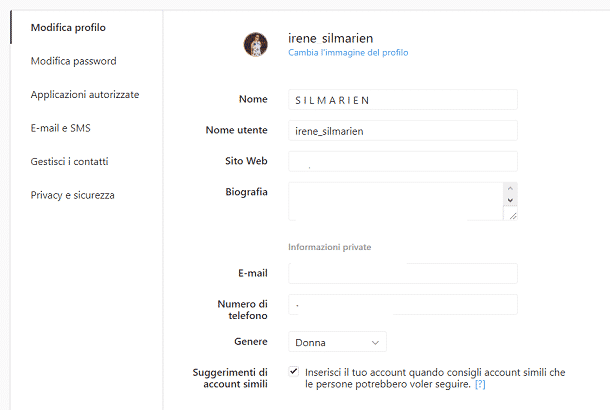This screenshot has width=610, height=410.
Task: Uncheck Suggerimenti di account simili checkbox
Action: point(294,371)
